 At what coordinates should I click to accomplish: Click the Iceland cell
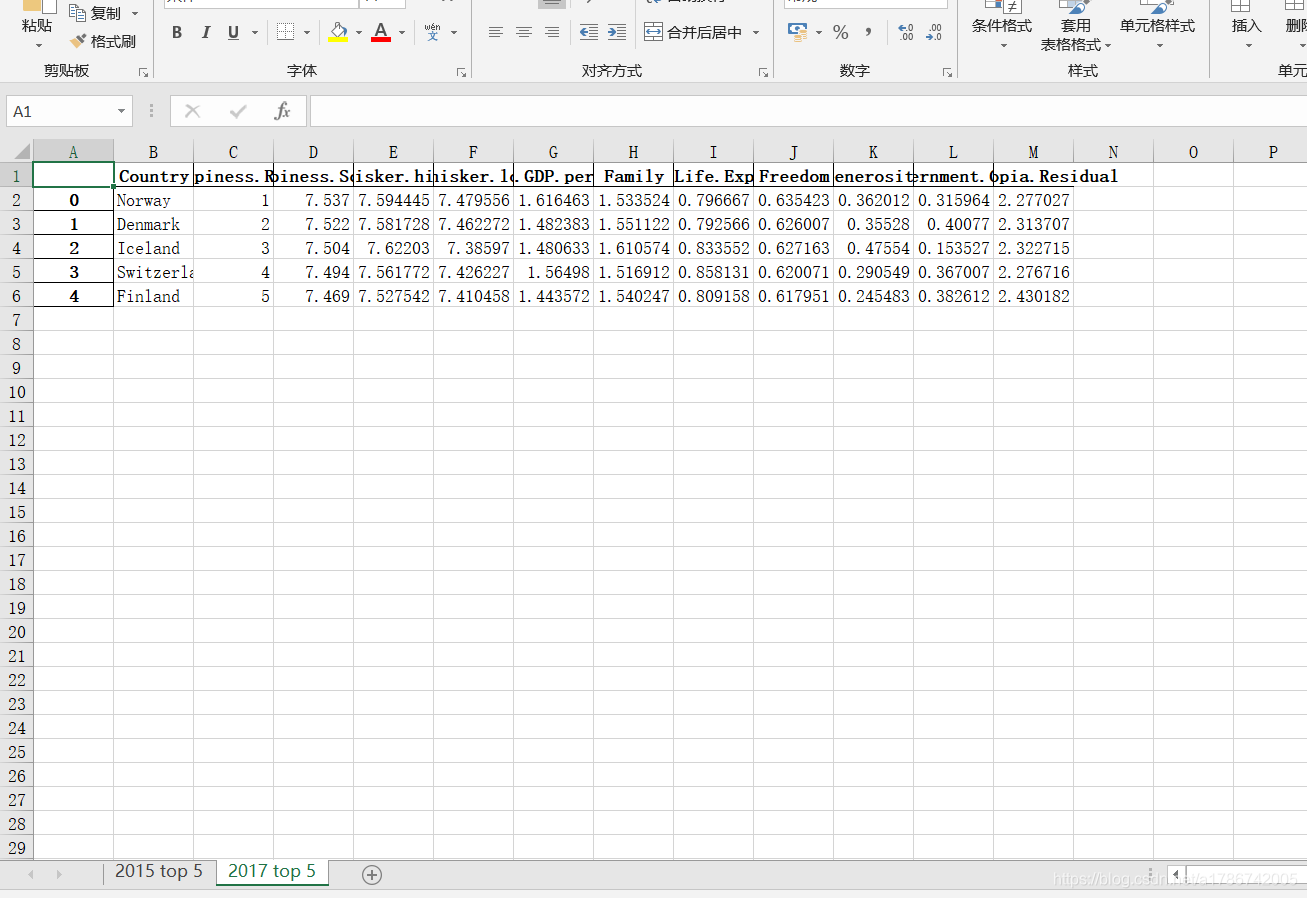click(153, 248)
